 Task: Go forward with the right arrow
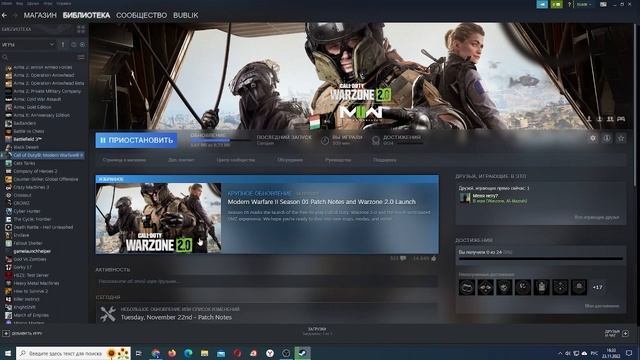tap(15, 16)
